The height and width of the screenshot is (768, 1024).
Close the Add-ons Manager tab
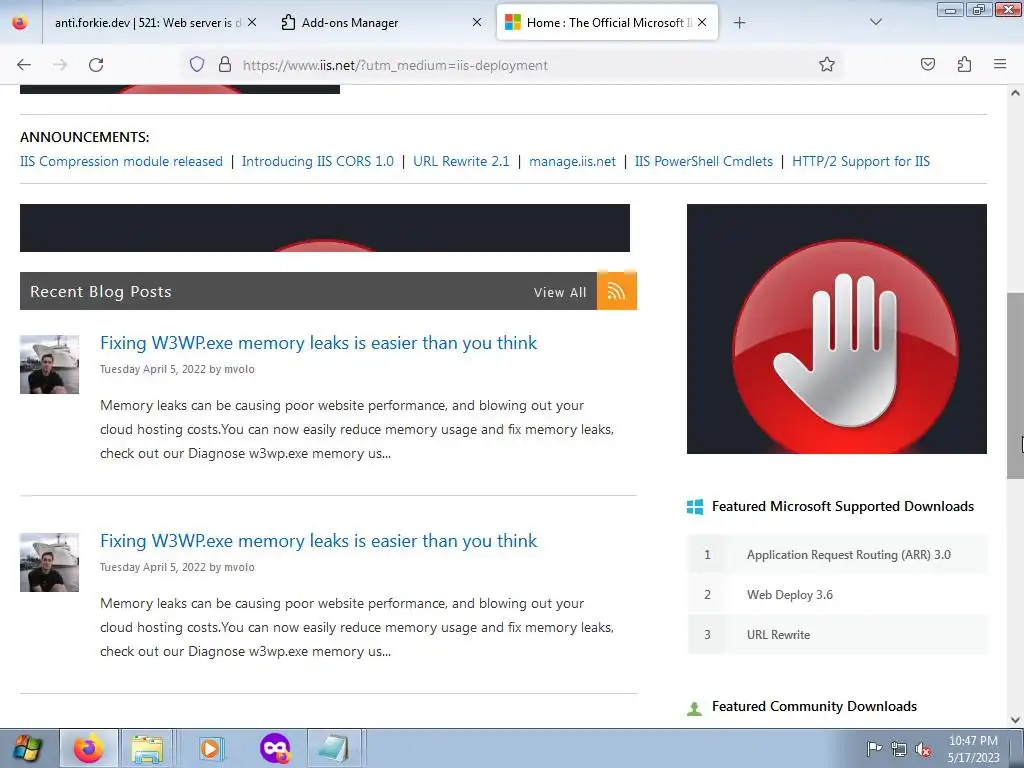(477, 22)
